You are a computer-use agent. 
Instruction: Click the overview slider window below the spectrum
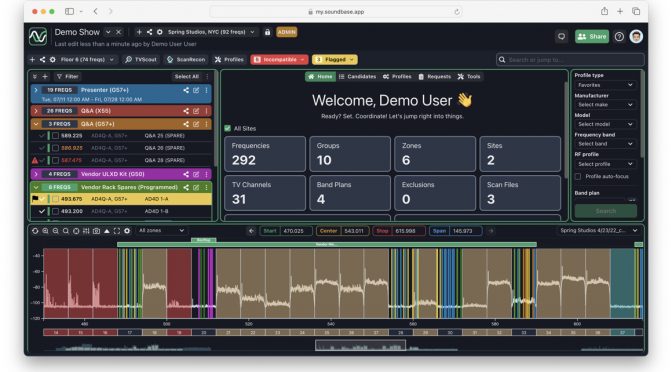pyautogui.click(x=360, y=345)
